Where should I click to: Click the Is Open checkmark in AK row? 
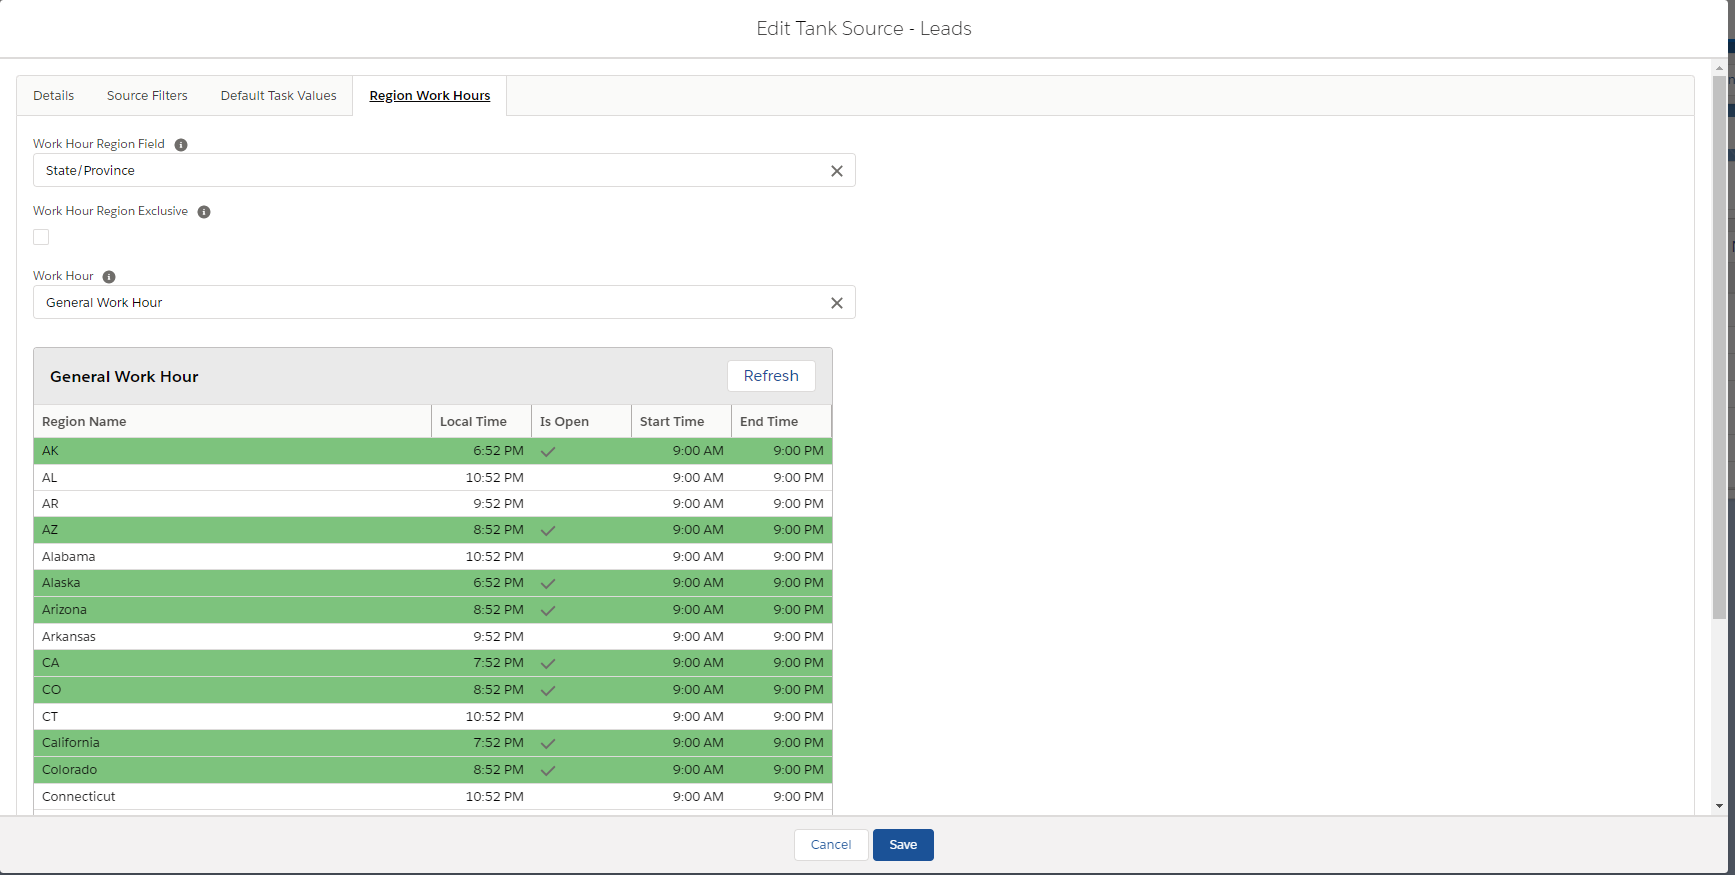click(x=548, y=452)
